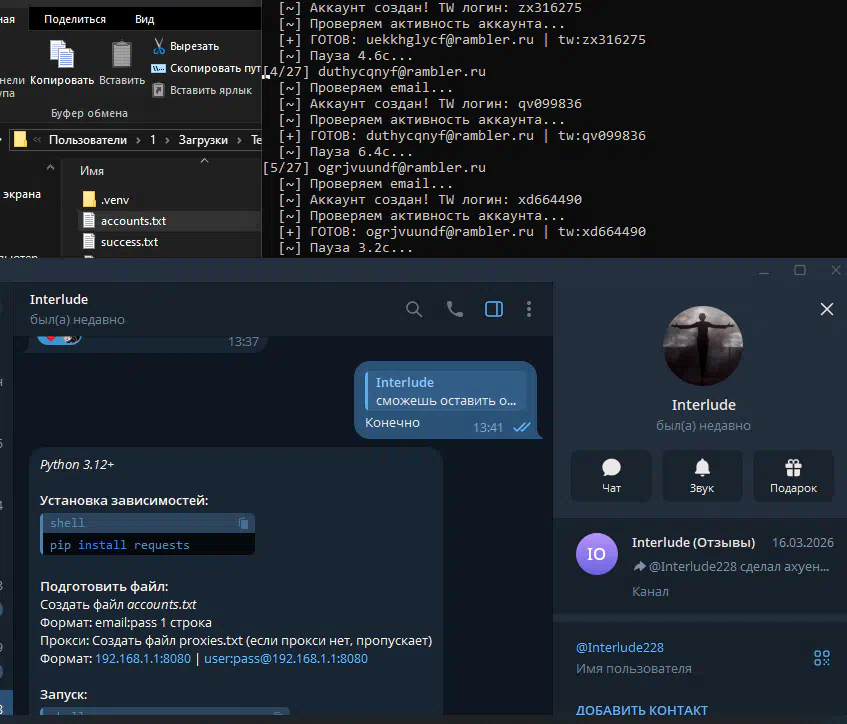Open search in the Interlude chat

pos(414,309)
